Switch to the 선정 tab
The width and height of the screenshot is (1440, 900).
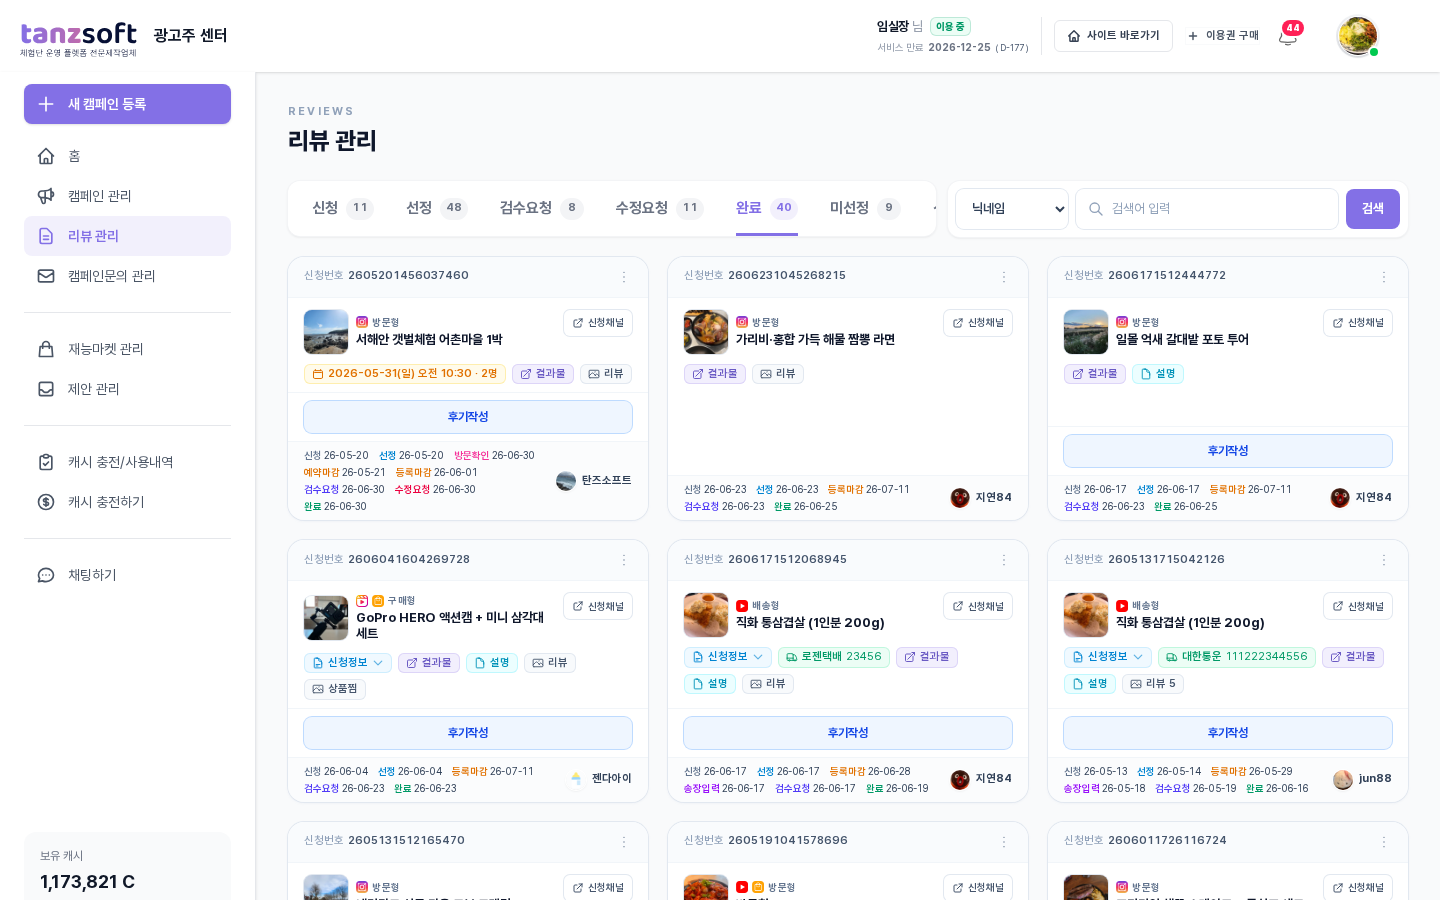point(436,208)
